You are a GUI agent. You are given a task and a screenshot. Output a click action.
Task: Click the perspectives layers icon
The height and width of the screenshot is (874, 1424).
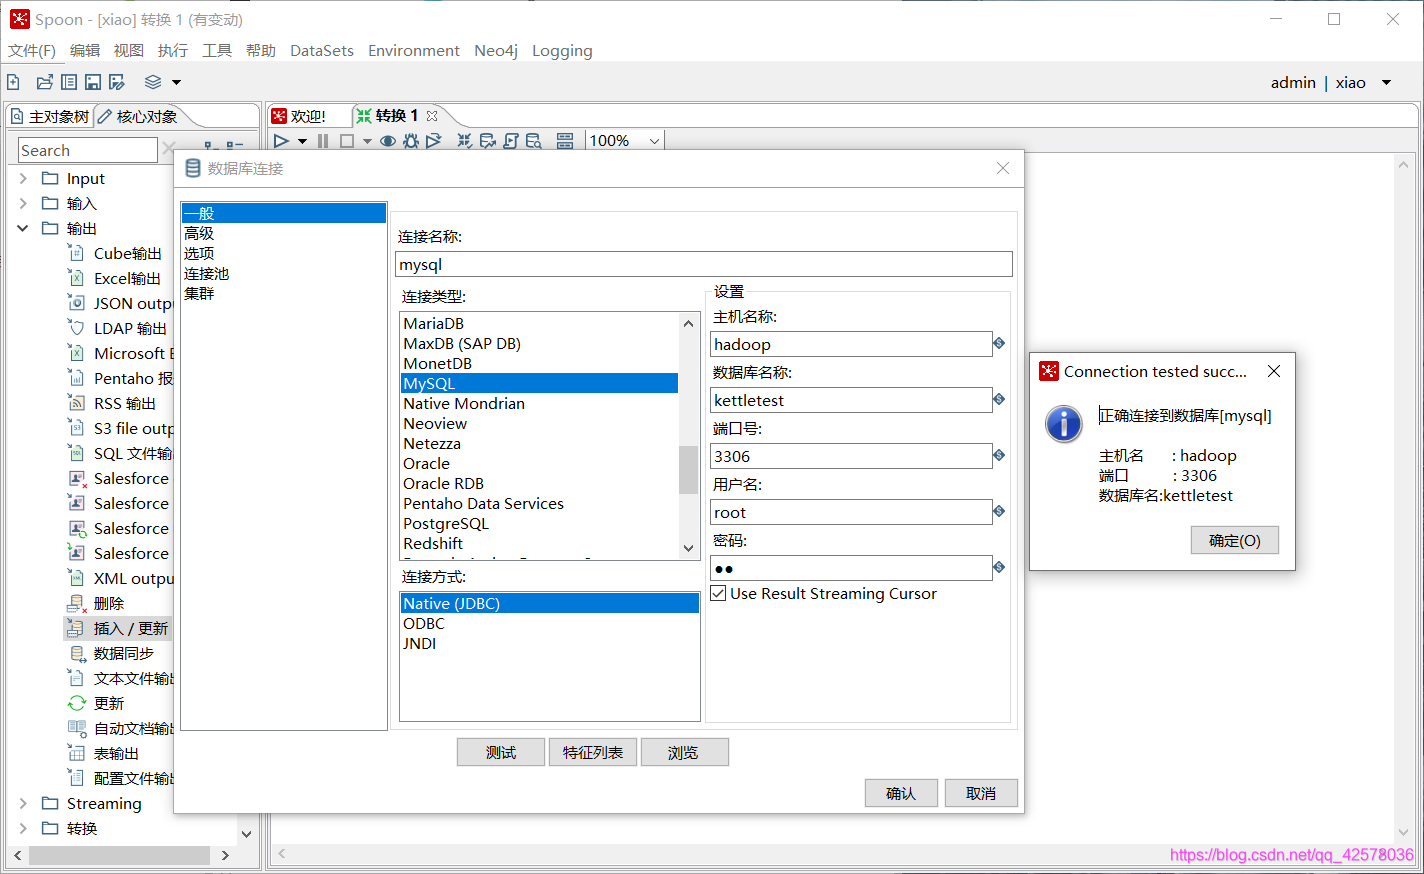point(153,82)
